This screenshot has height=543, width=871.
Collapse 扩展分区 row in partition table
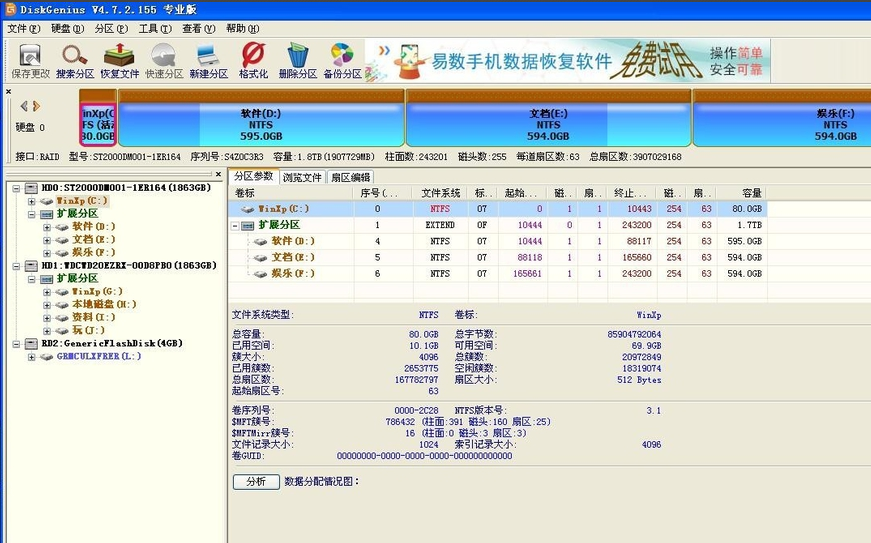(235, 226)
